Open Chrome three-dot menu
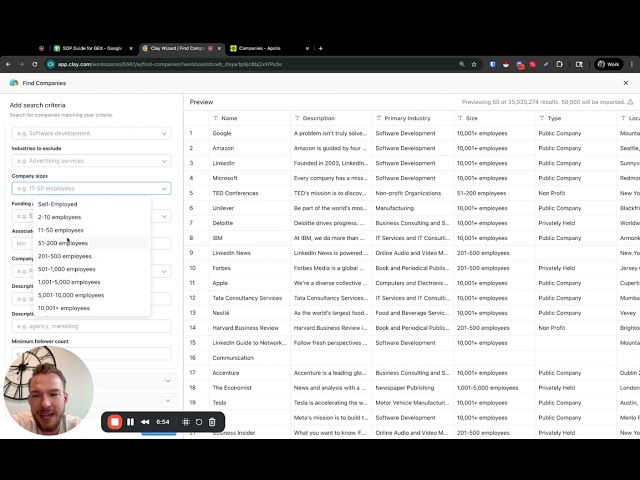Image resolution: width=640 pixels, height=480 pixels. [x=631, y=64]
